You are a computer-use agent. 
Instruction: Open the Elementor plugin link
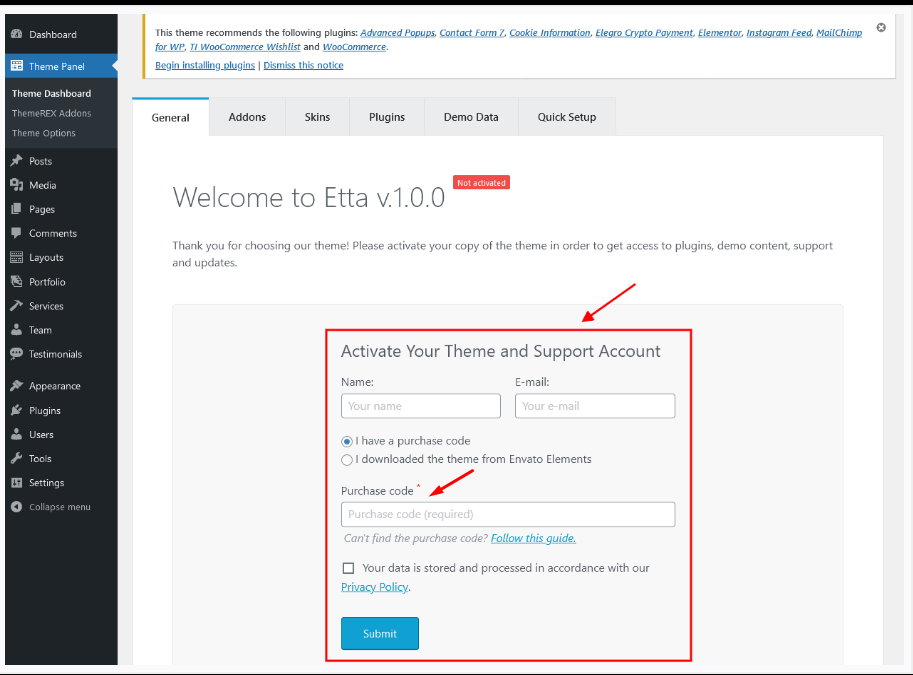pos(720,33)
